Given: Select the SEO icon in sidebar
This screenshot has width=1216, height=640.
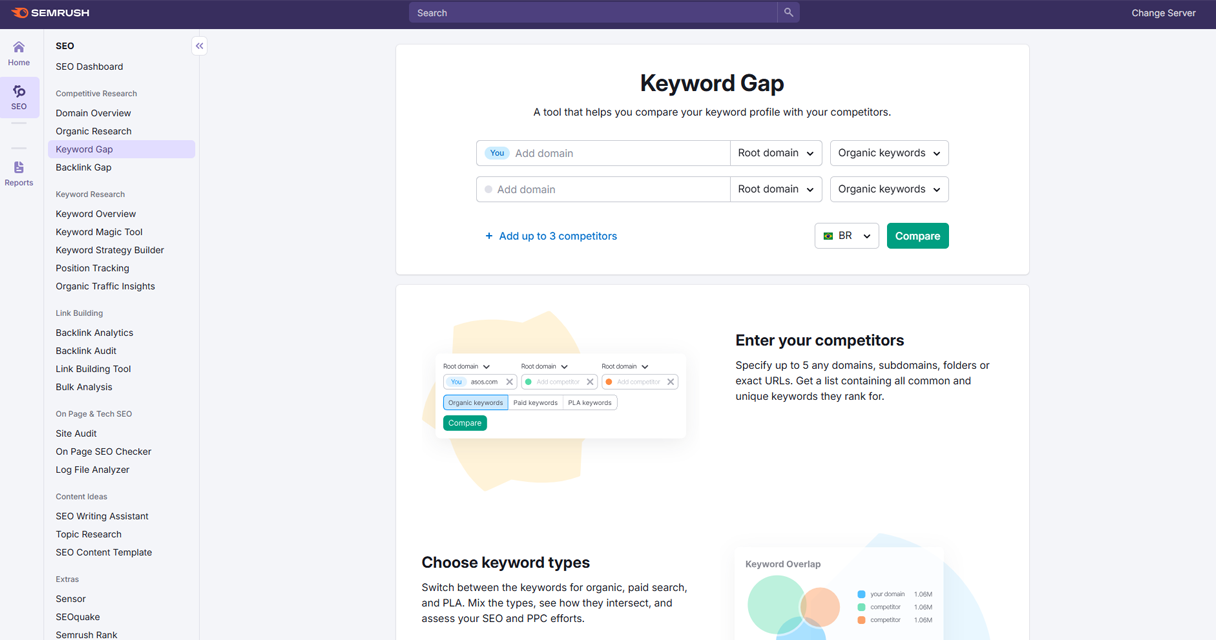Looking at the screenshot, I should [x=19, y=97].
